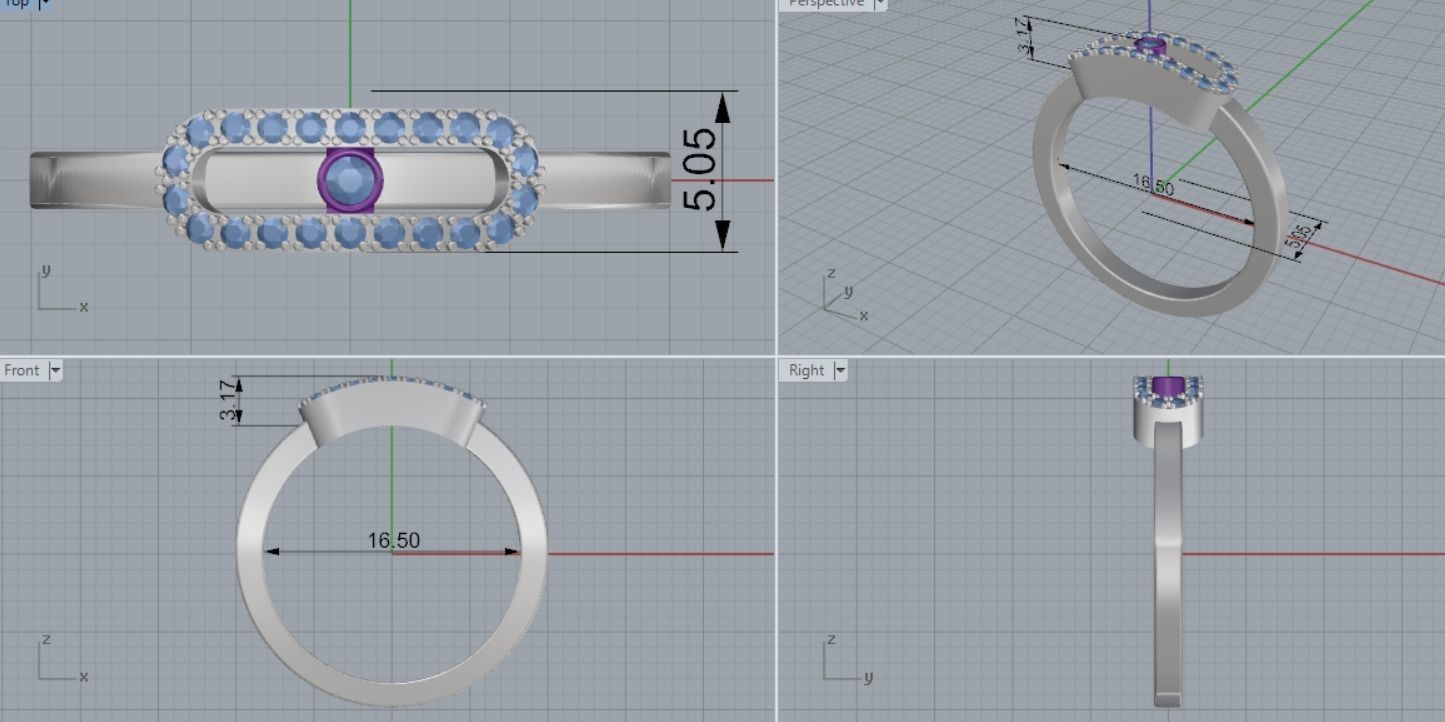Select the 5.05 dimension text in Top view
The image size is (1445, 722).
[x=701, y=170]
